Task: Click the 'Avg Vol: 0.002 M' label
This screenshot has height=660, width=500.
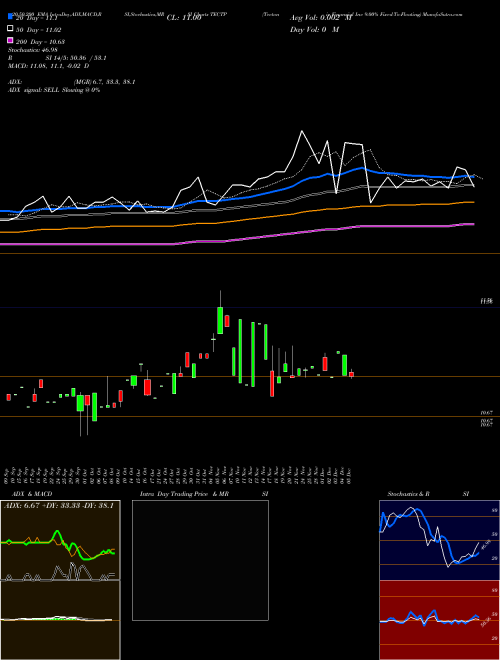Action: [321, 18]
